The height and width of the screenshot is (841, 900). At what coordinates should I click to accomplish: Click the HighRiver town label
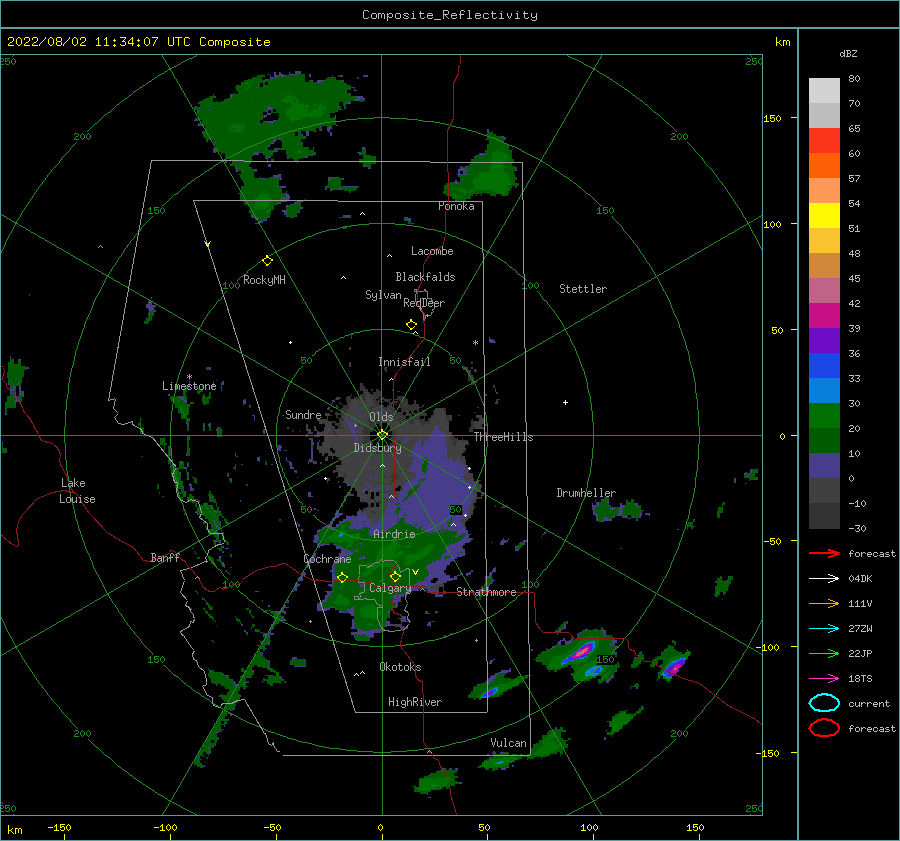(x=415, y=702)
